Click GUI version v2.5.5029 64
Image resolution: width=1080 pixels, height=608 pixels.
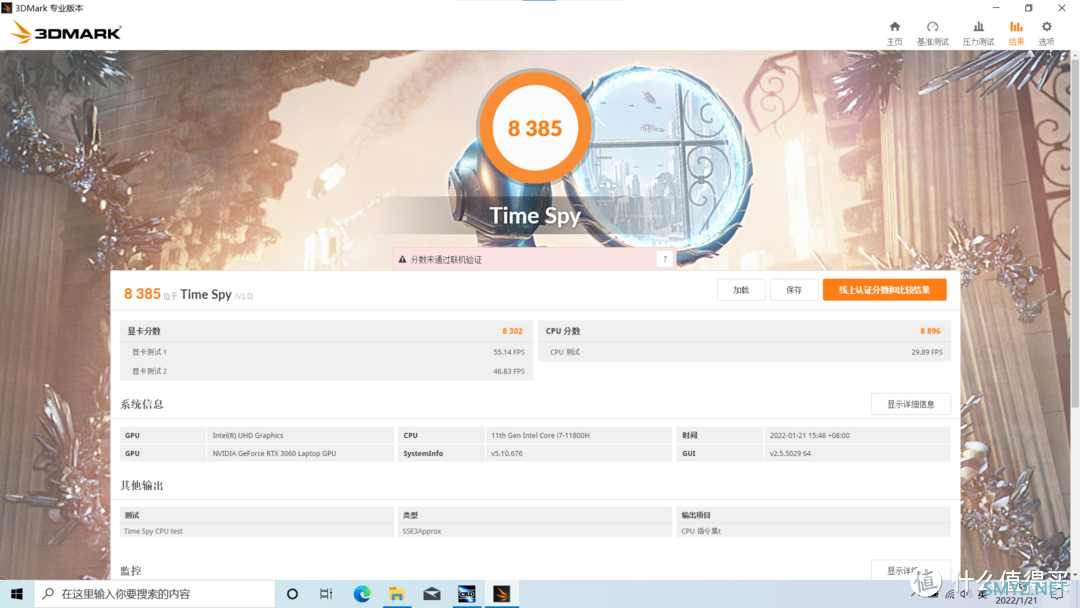pyautogui.click(x=789, y=453)
